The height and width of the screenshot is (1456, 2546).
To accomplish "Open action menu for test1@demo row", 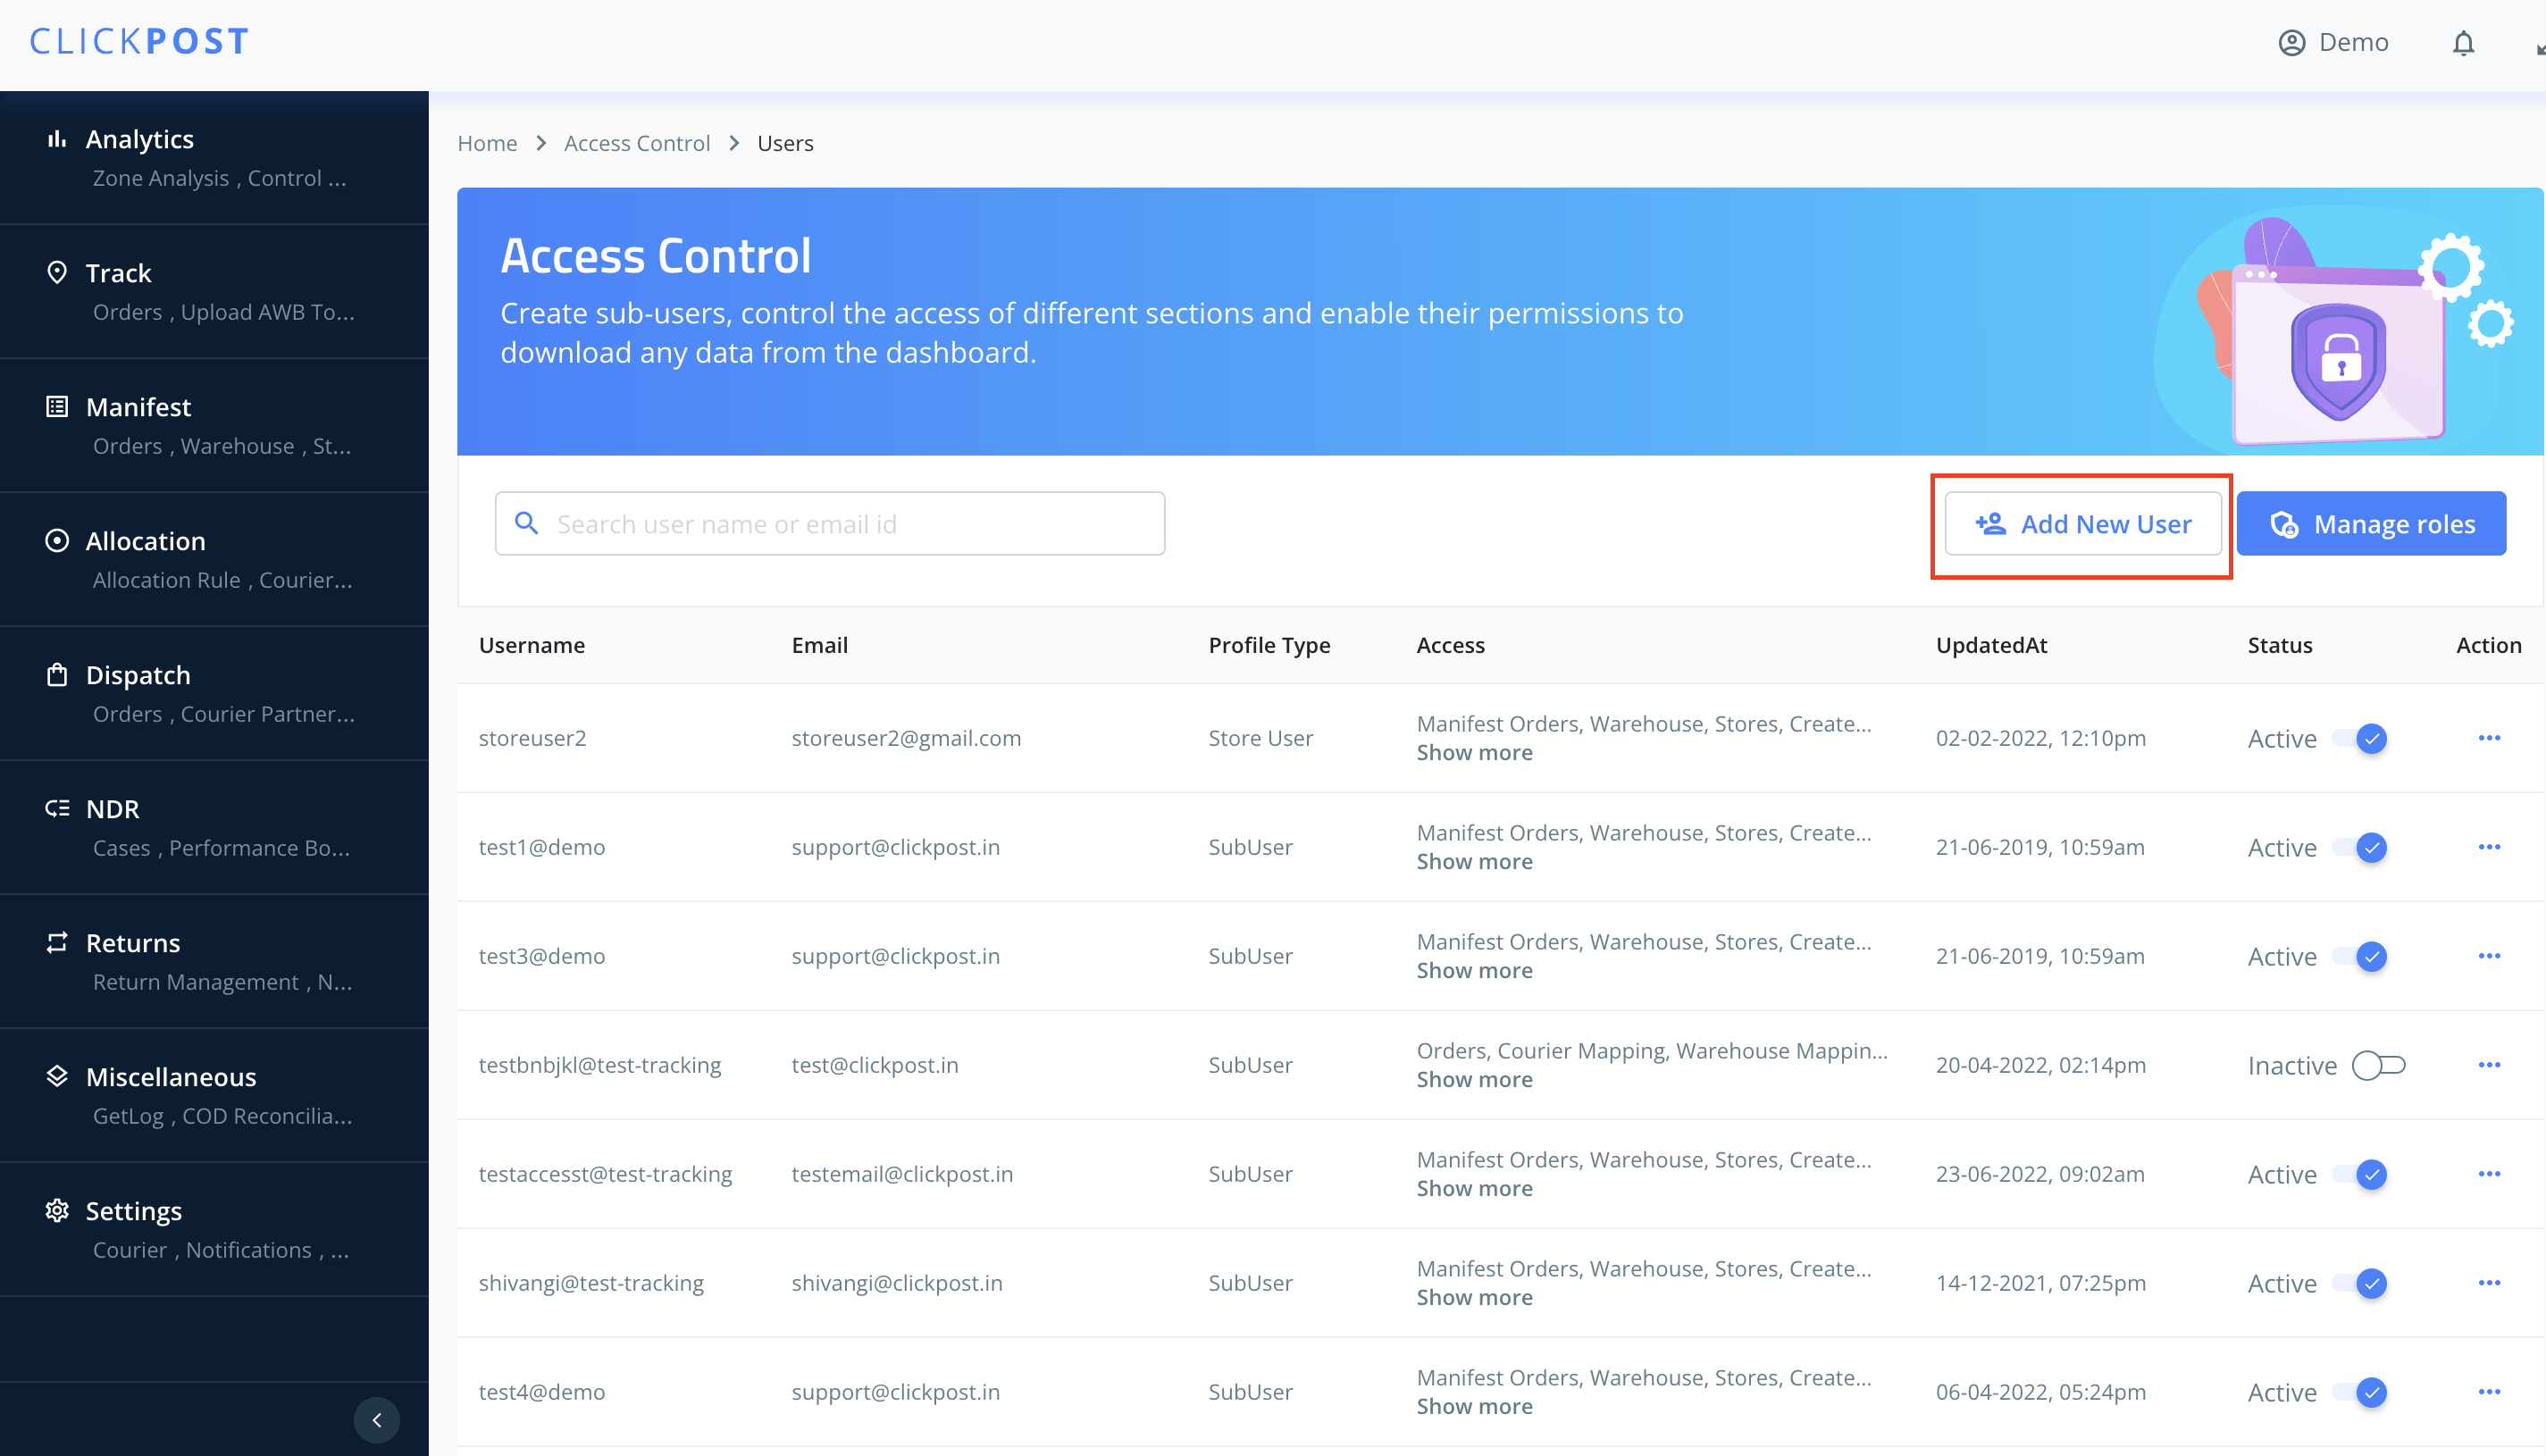I will coord(2488,847).
